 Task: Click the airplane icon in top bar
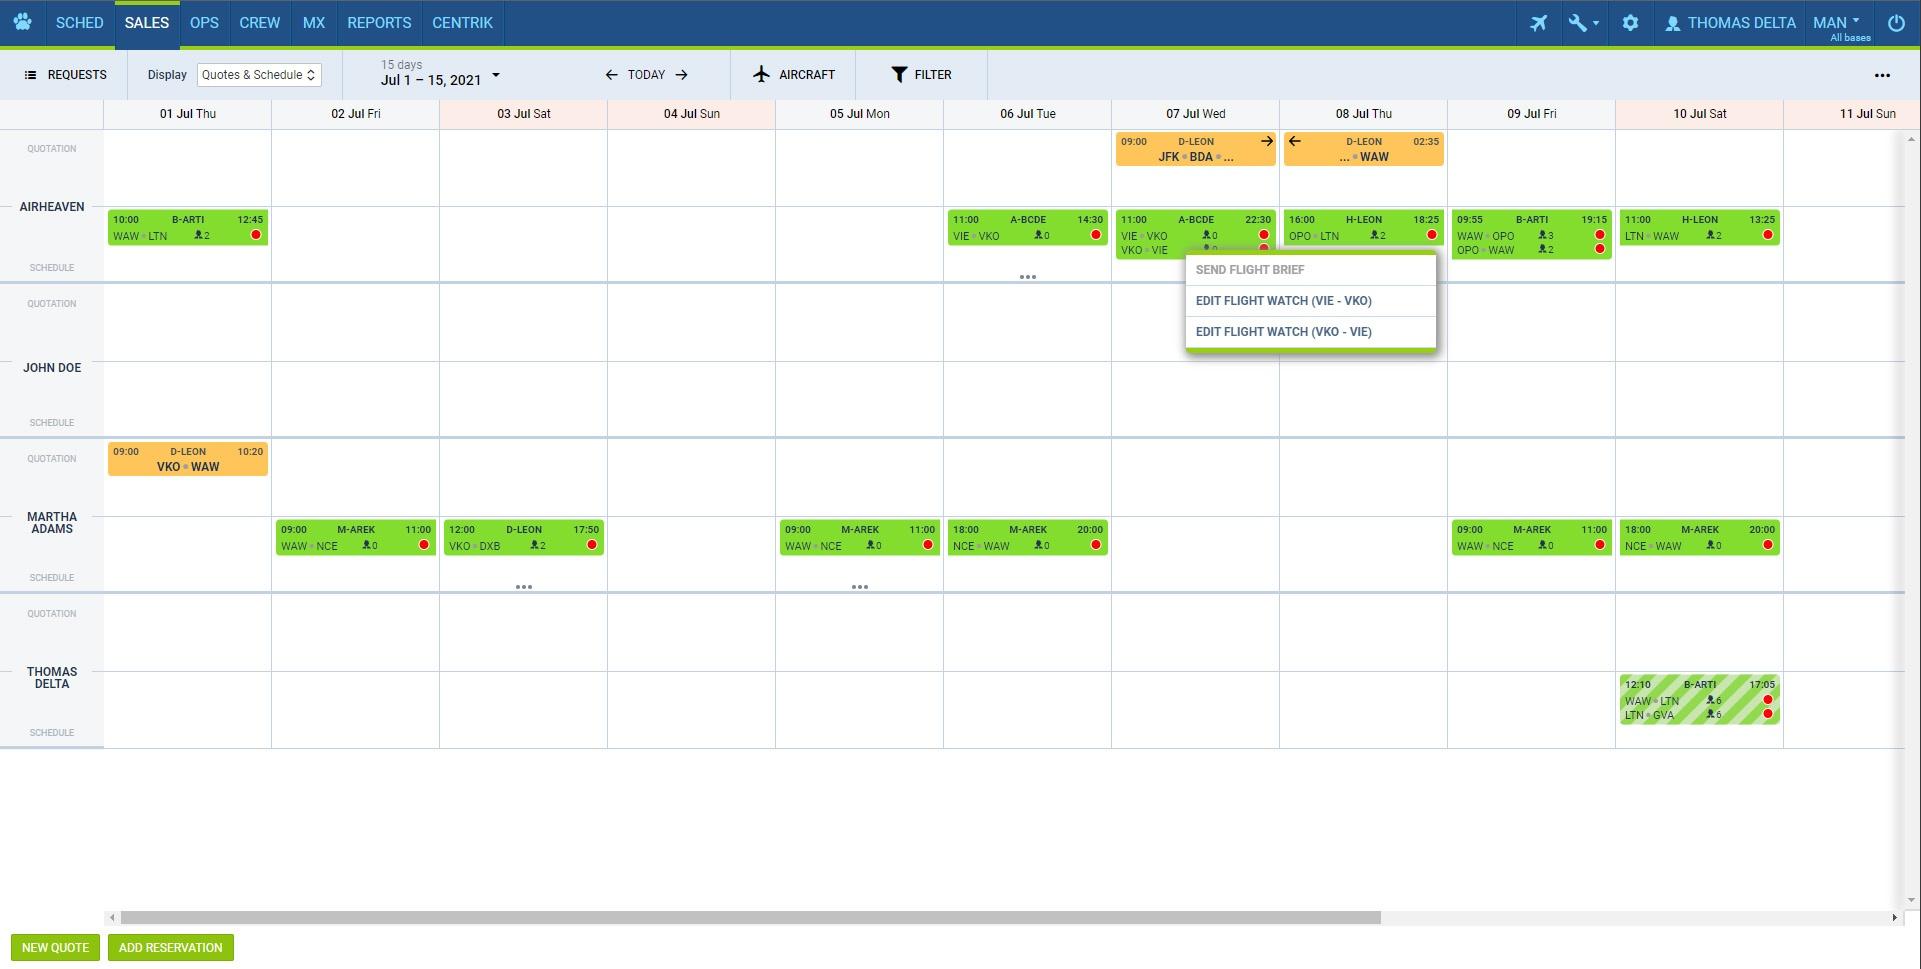click(x=1538, y=23)
